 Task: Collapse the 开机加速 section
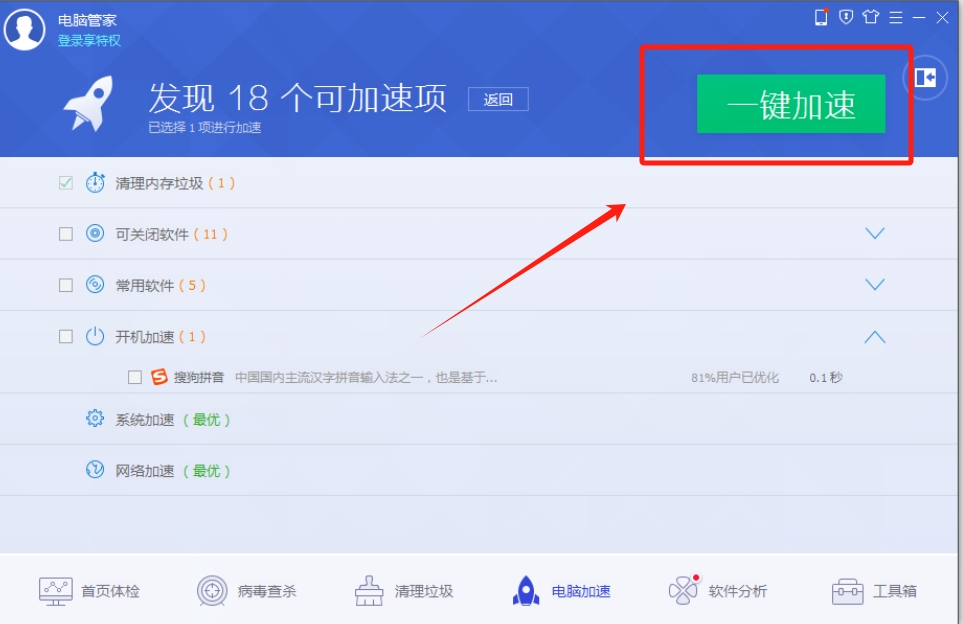pos(875,336)
